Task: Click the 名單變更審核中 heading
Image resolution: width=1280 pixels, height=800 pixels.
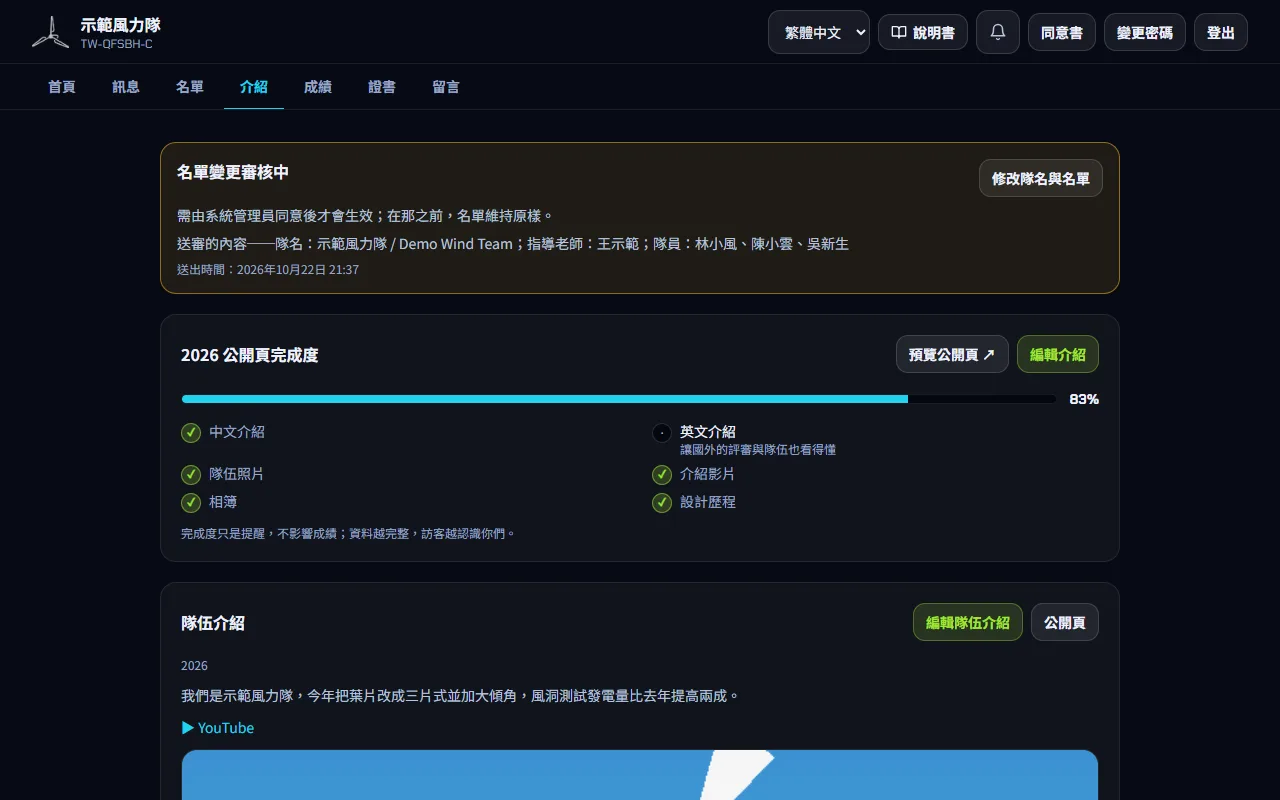Action: click(233, 172)
